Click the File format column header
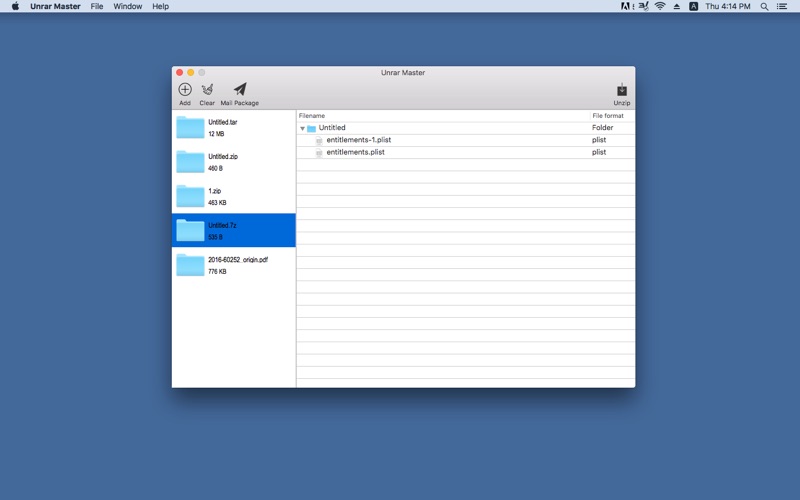Image resolution: width=800 pixels, height=500 pixels. pos(608,116)
